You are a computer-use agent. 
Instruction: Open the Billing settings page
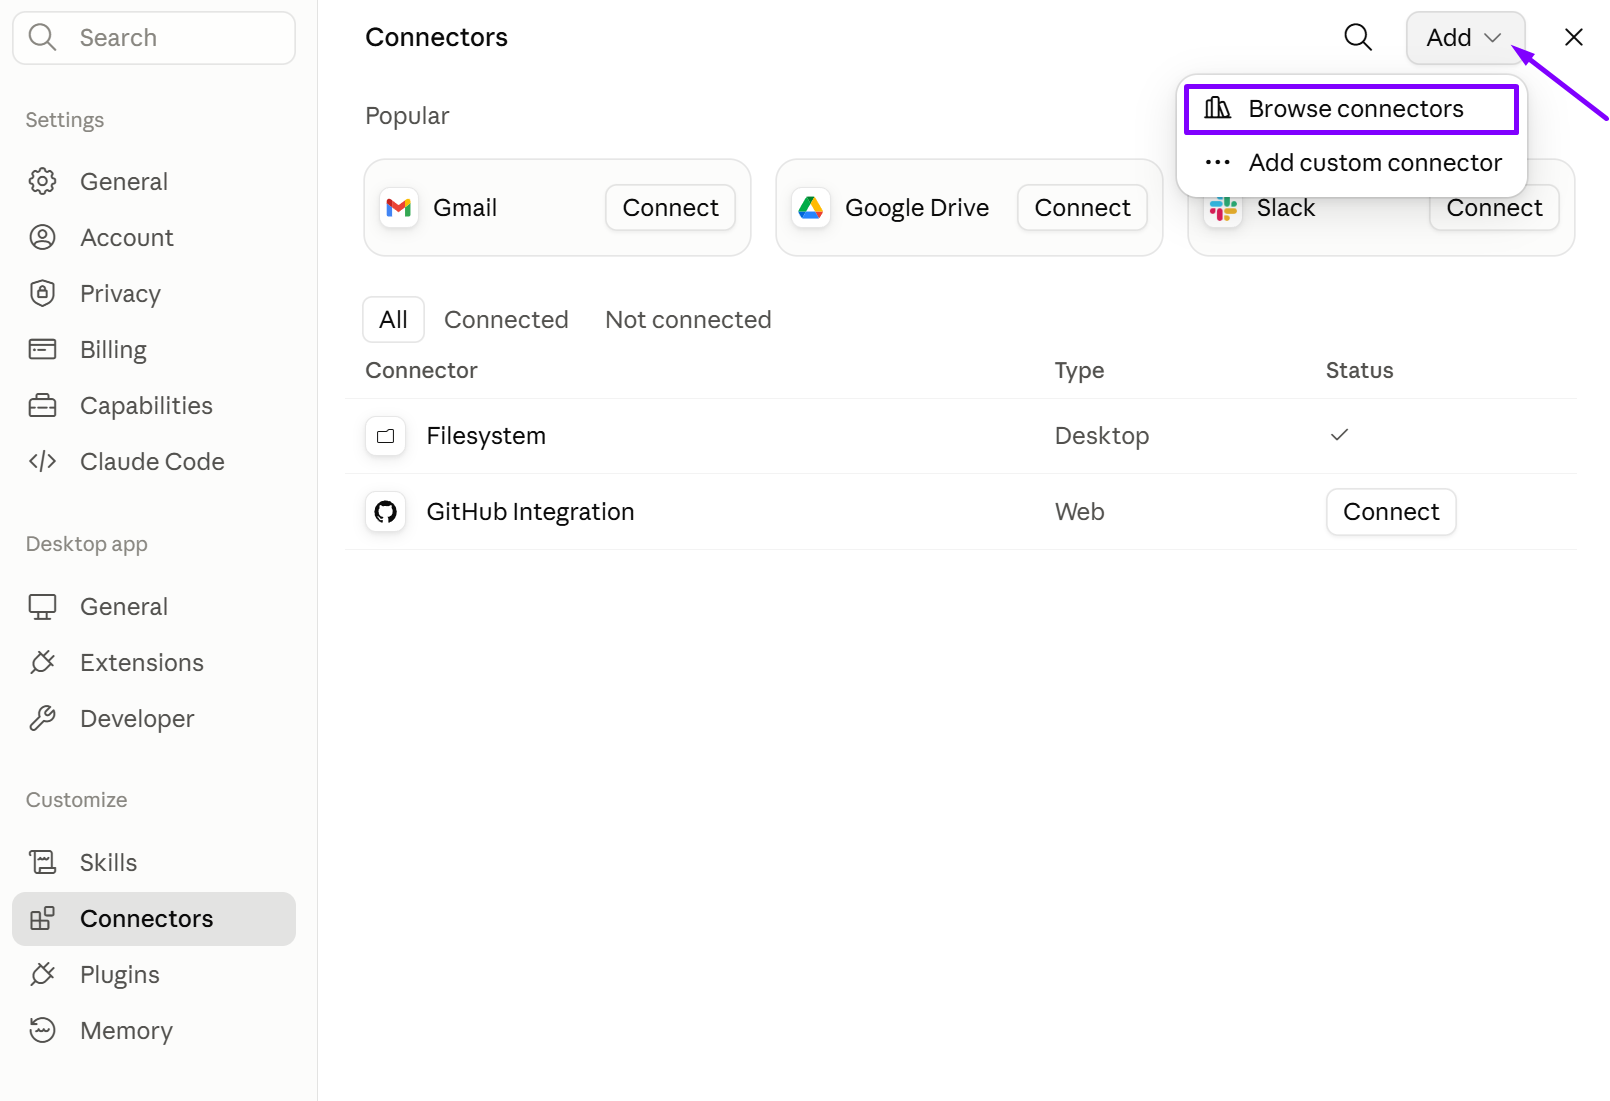pyautogui.click(x=154, y=350)
